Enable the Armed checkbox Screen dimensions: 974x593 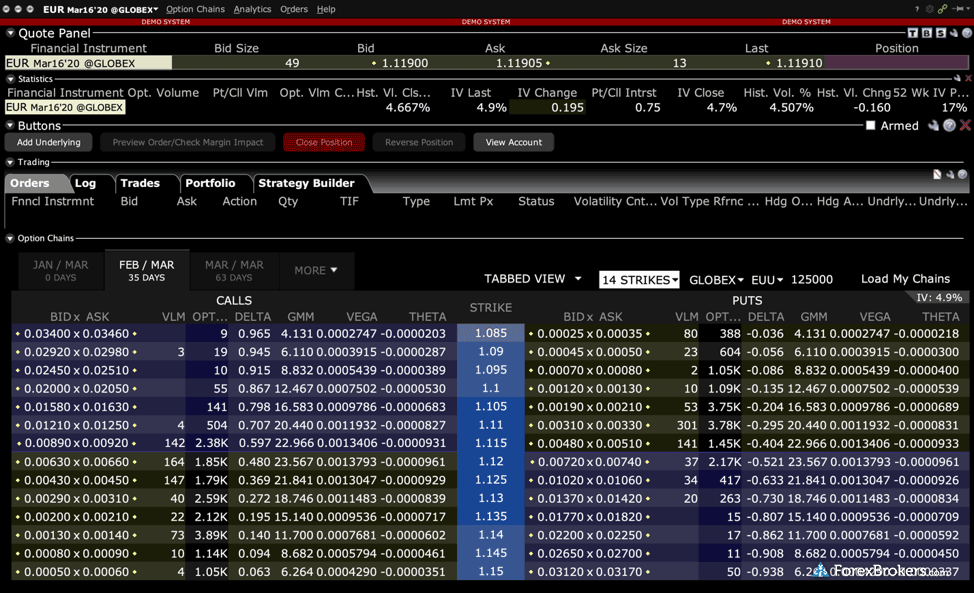click(870, 126)
